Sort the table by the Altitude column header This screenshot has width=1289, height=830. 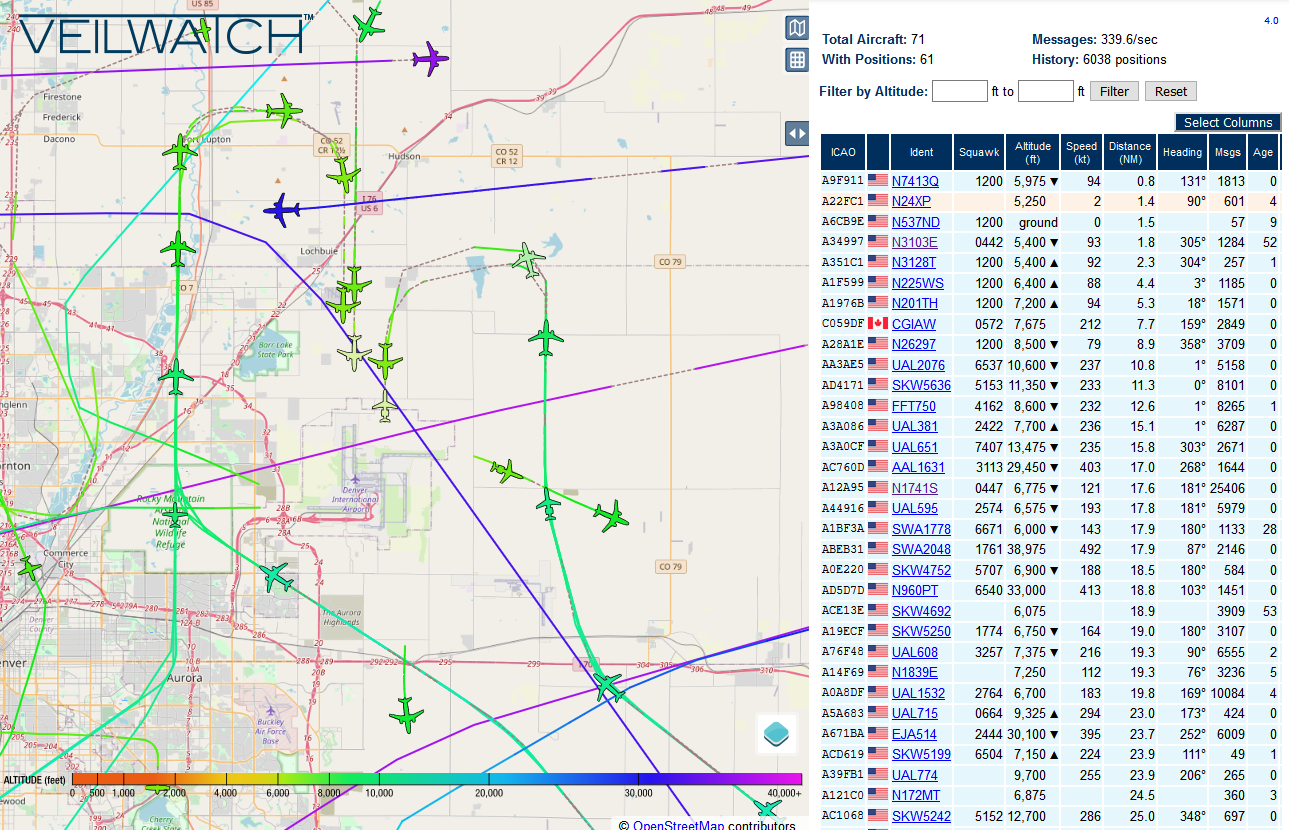pos(1032,151)
